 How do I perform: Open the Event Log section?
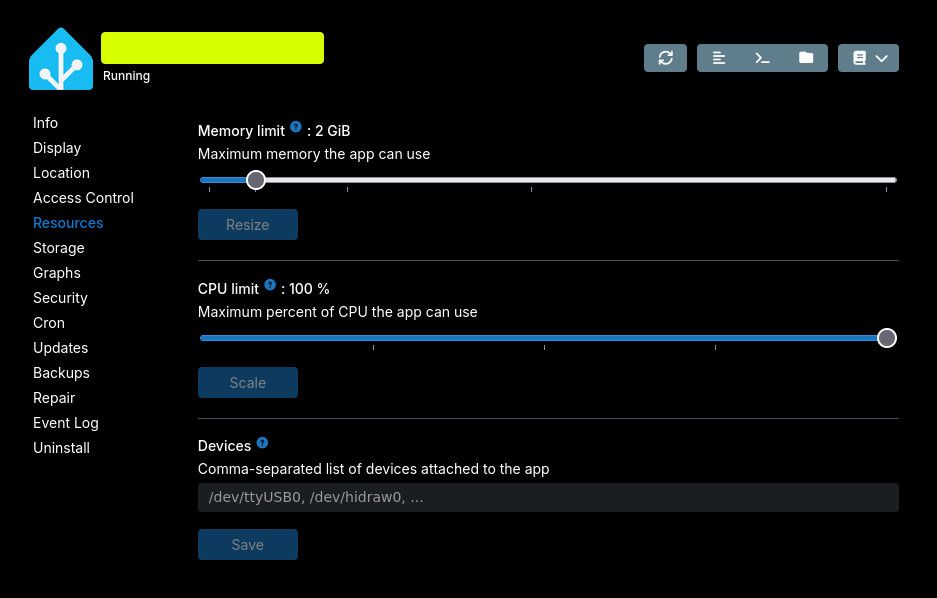pyautogui.click(x=65, y=423)
